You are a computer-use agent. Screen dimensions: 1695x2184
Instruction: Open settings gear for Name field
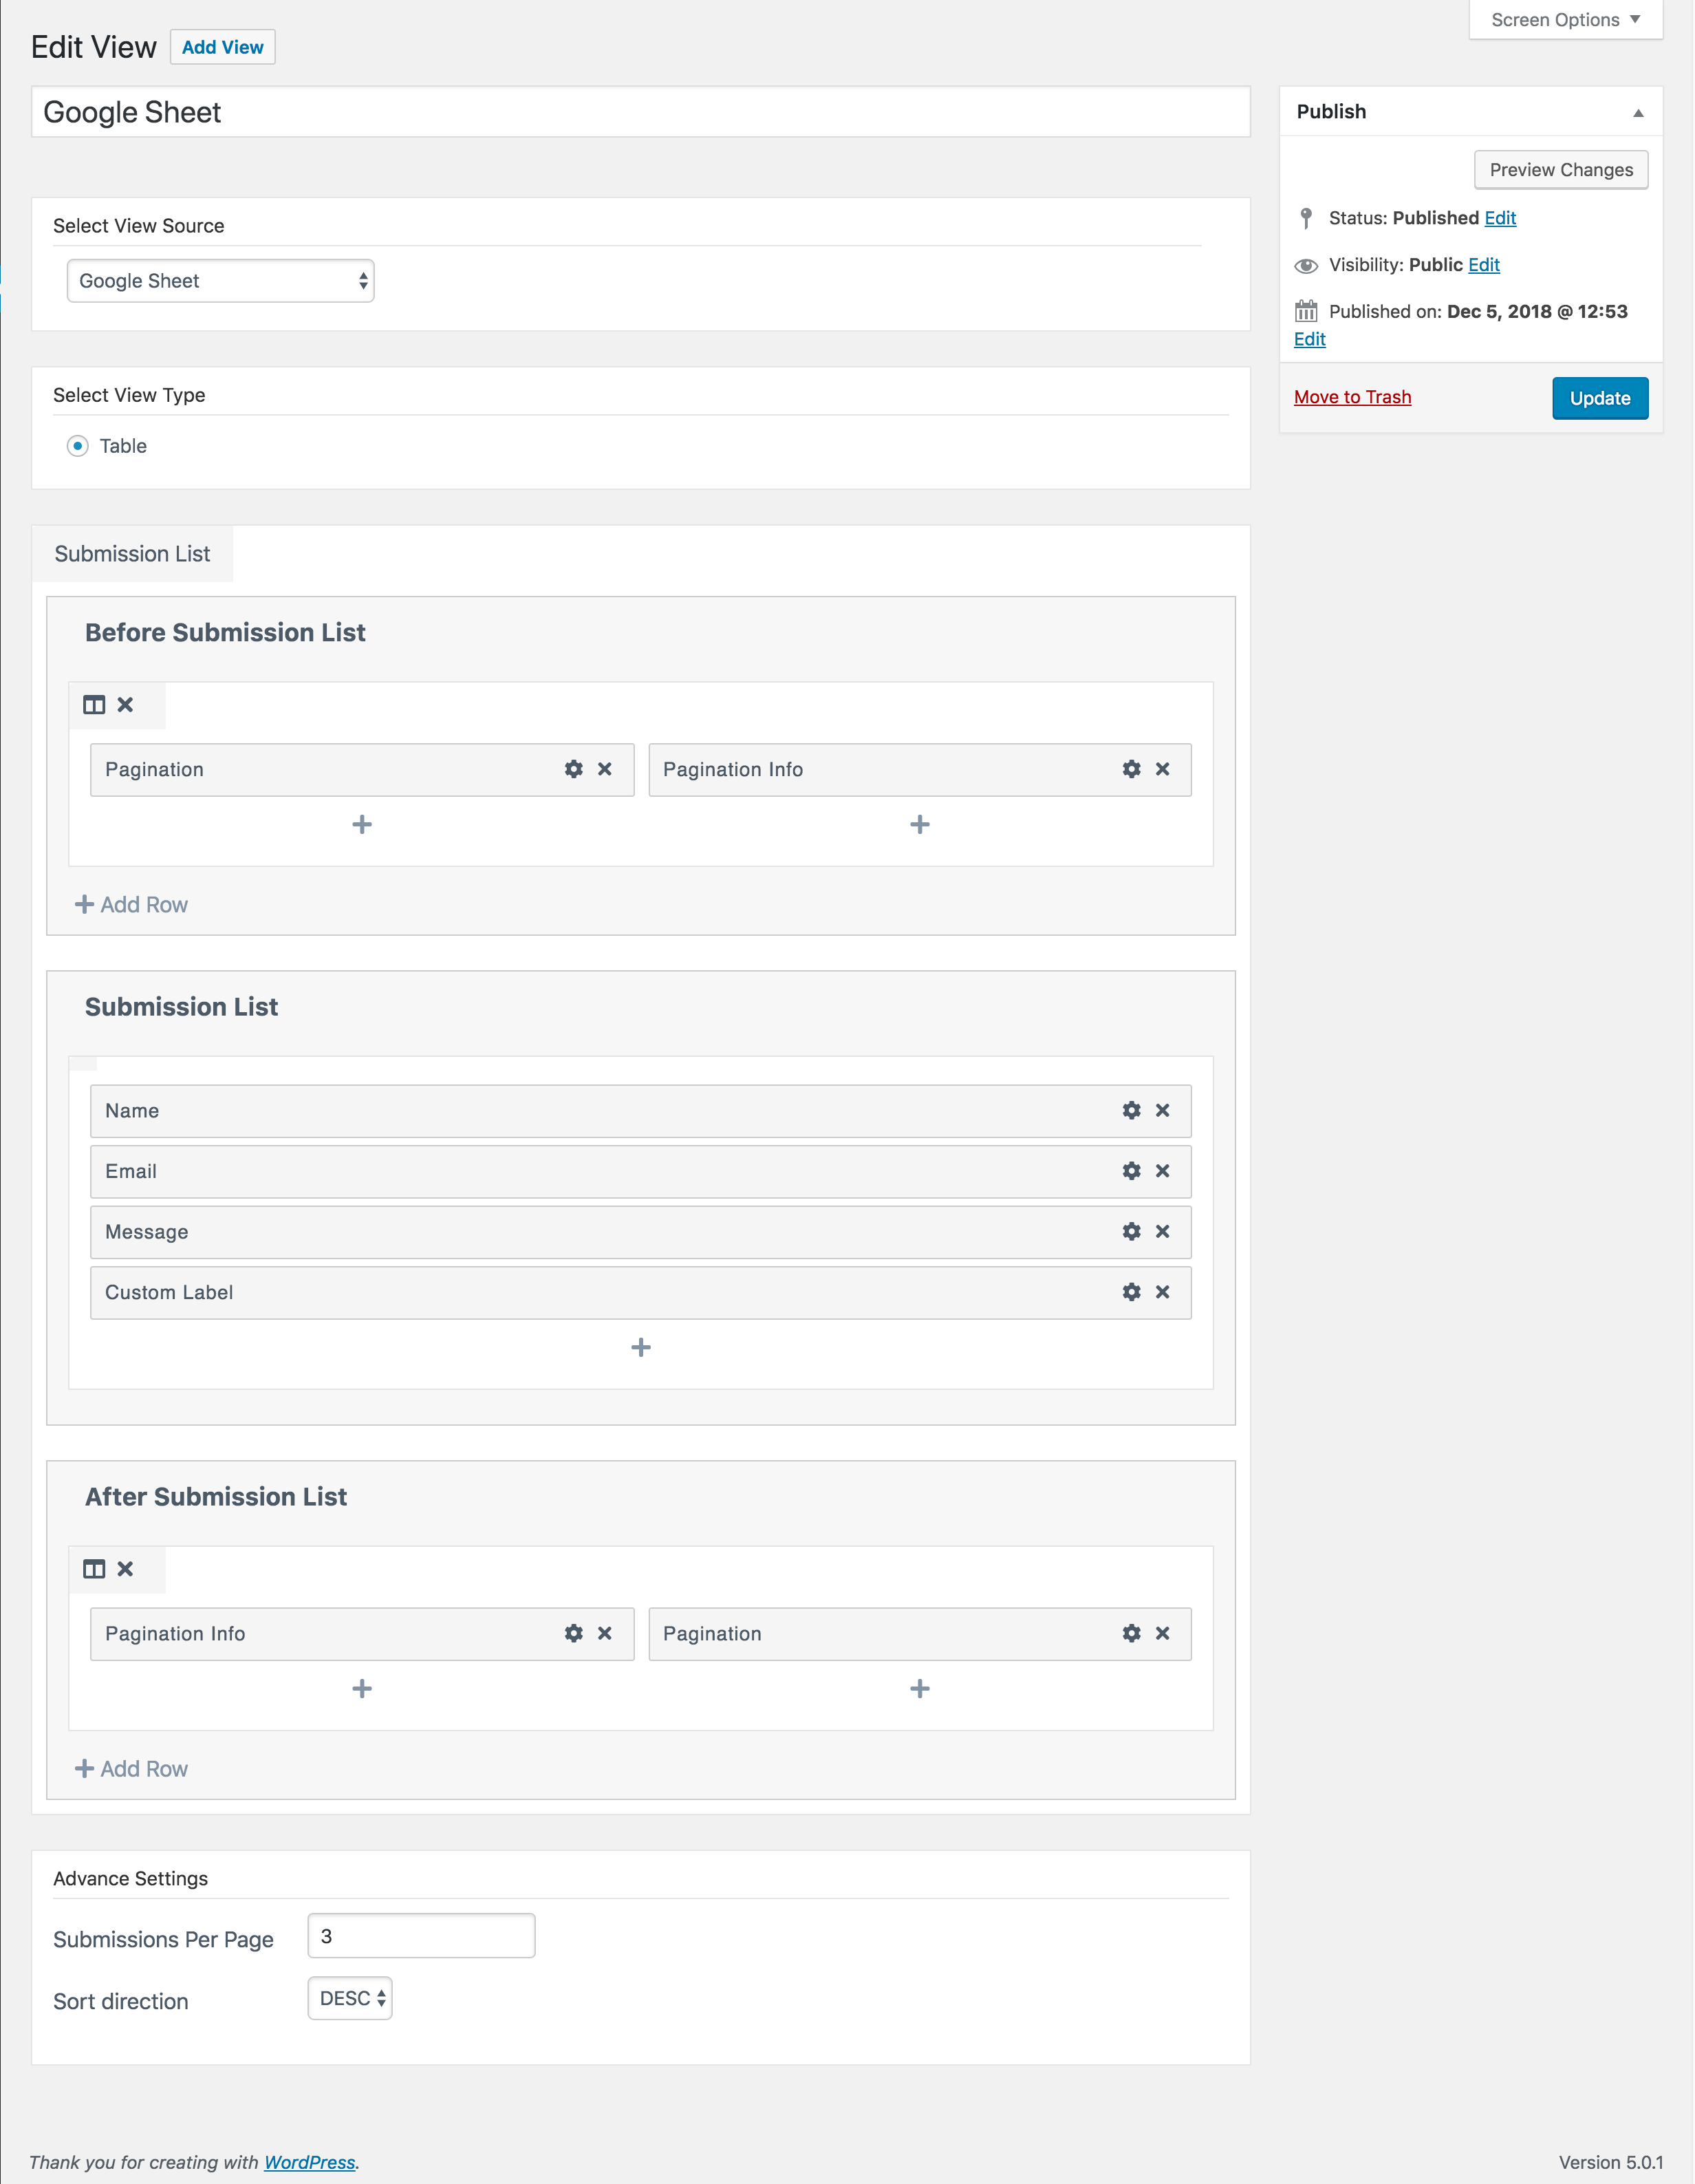click(x=1131, y=1110)
